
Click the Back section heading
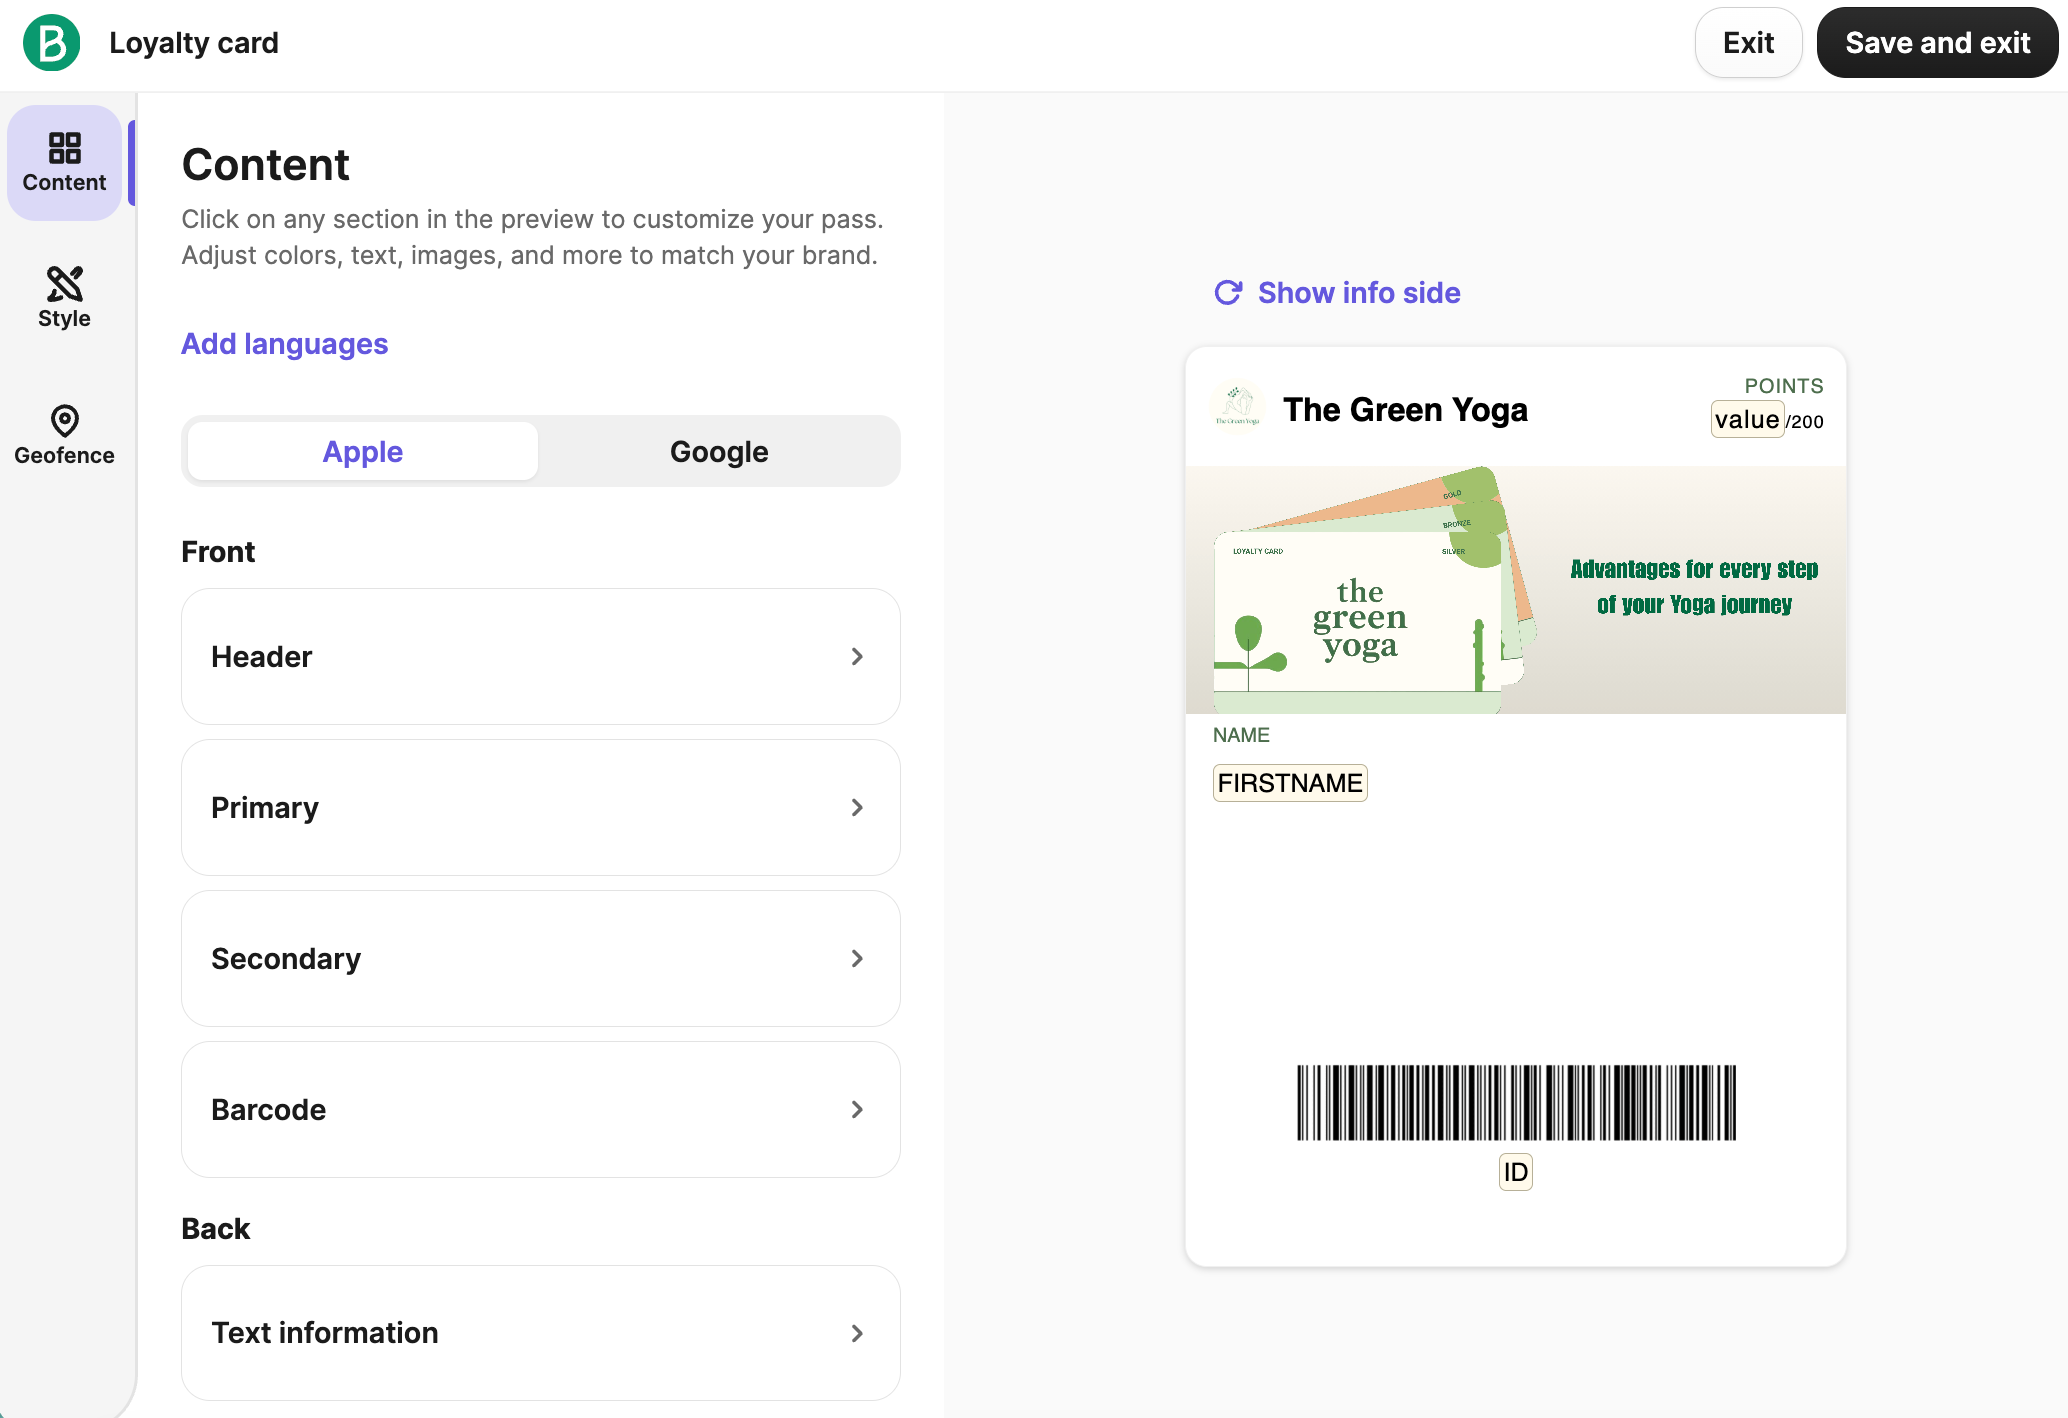click(x=215, y=1229)
